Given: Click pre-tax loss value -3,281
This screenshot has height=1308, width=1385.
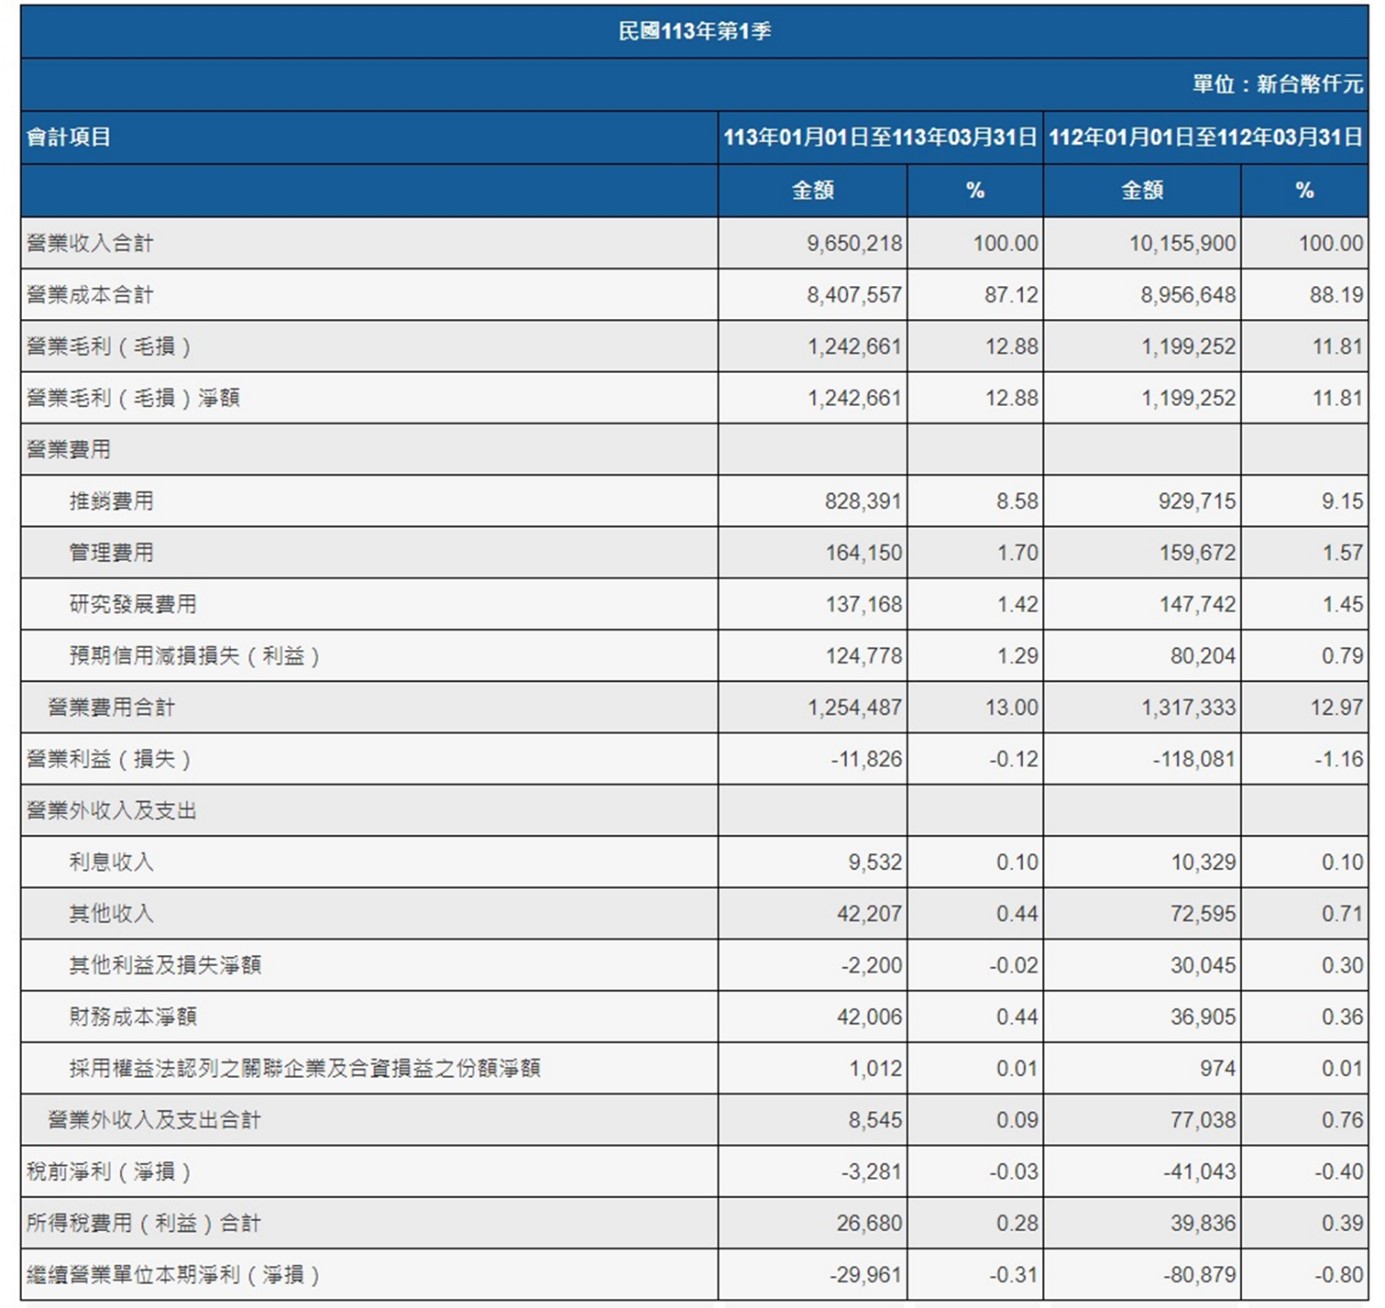Looking at the screenshot, I should tap(872, 1171).
